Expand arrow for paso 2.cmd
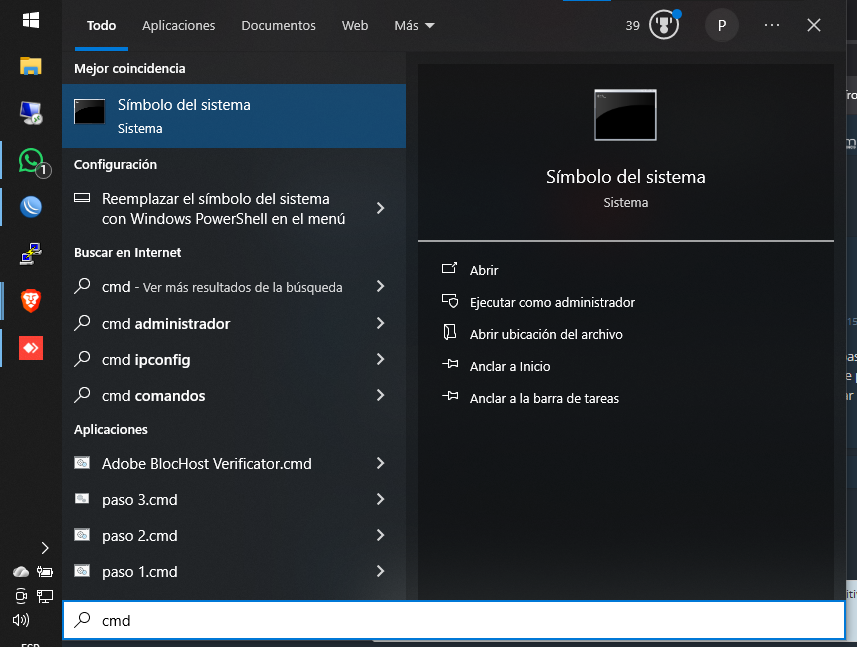 pos(380,535)
